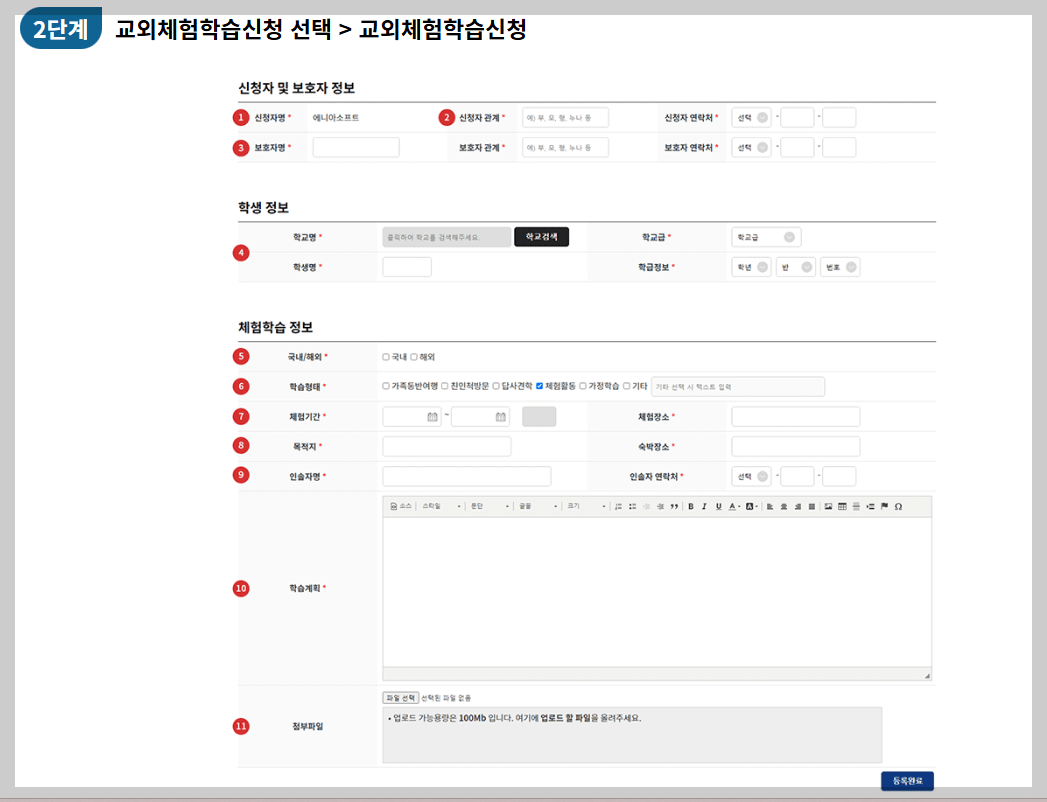Click gray button beside date range

(x=539, y=417)
